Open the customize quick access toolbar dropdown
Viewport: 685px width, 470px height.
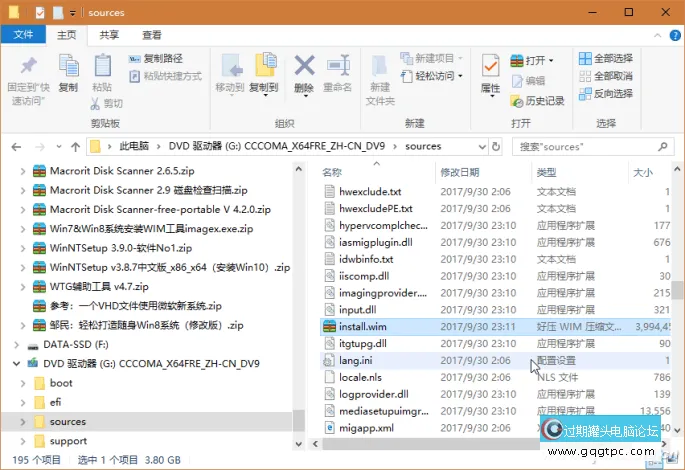pos(73,13)
